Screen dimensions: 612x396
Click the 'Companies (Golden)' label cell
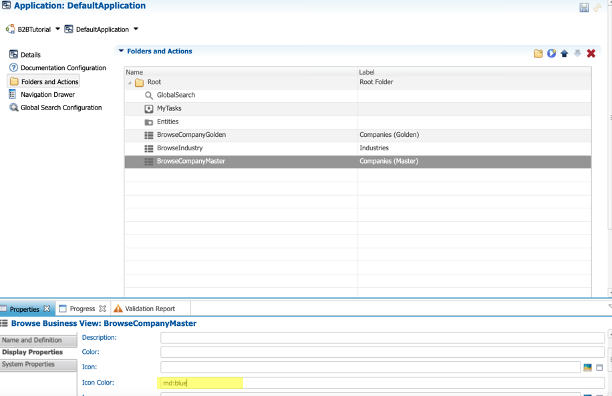pyautogui.click(x=389, y=135)
